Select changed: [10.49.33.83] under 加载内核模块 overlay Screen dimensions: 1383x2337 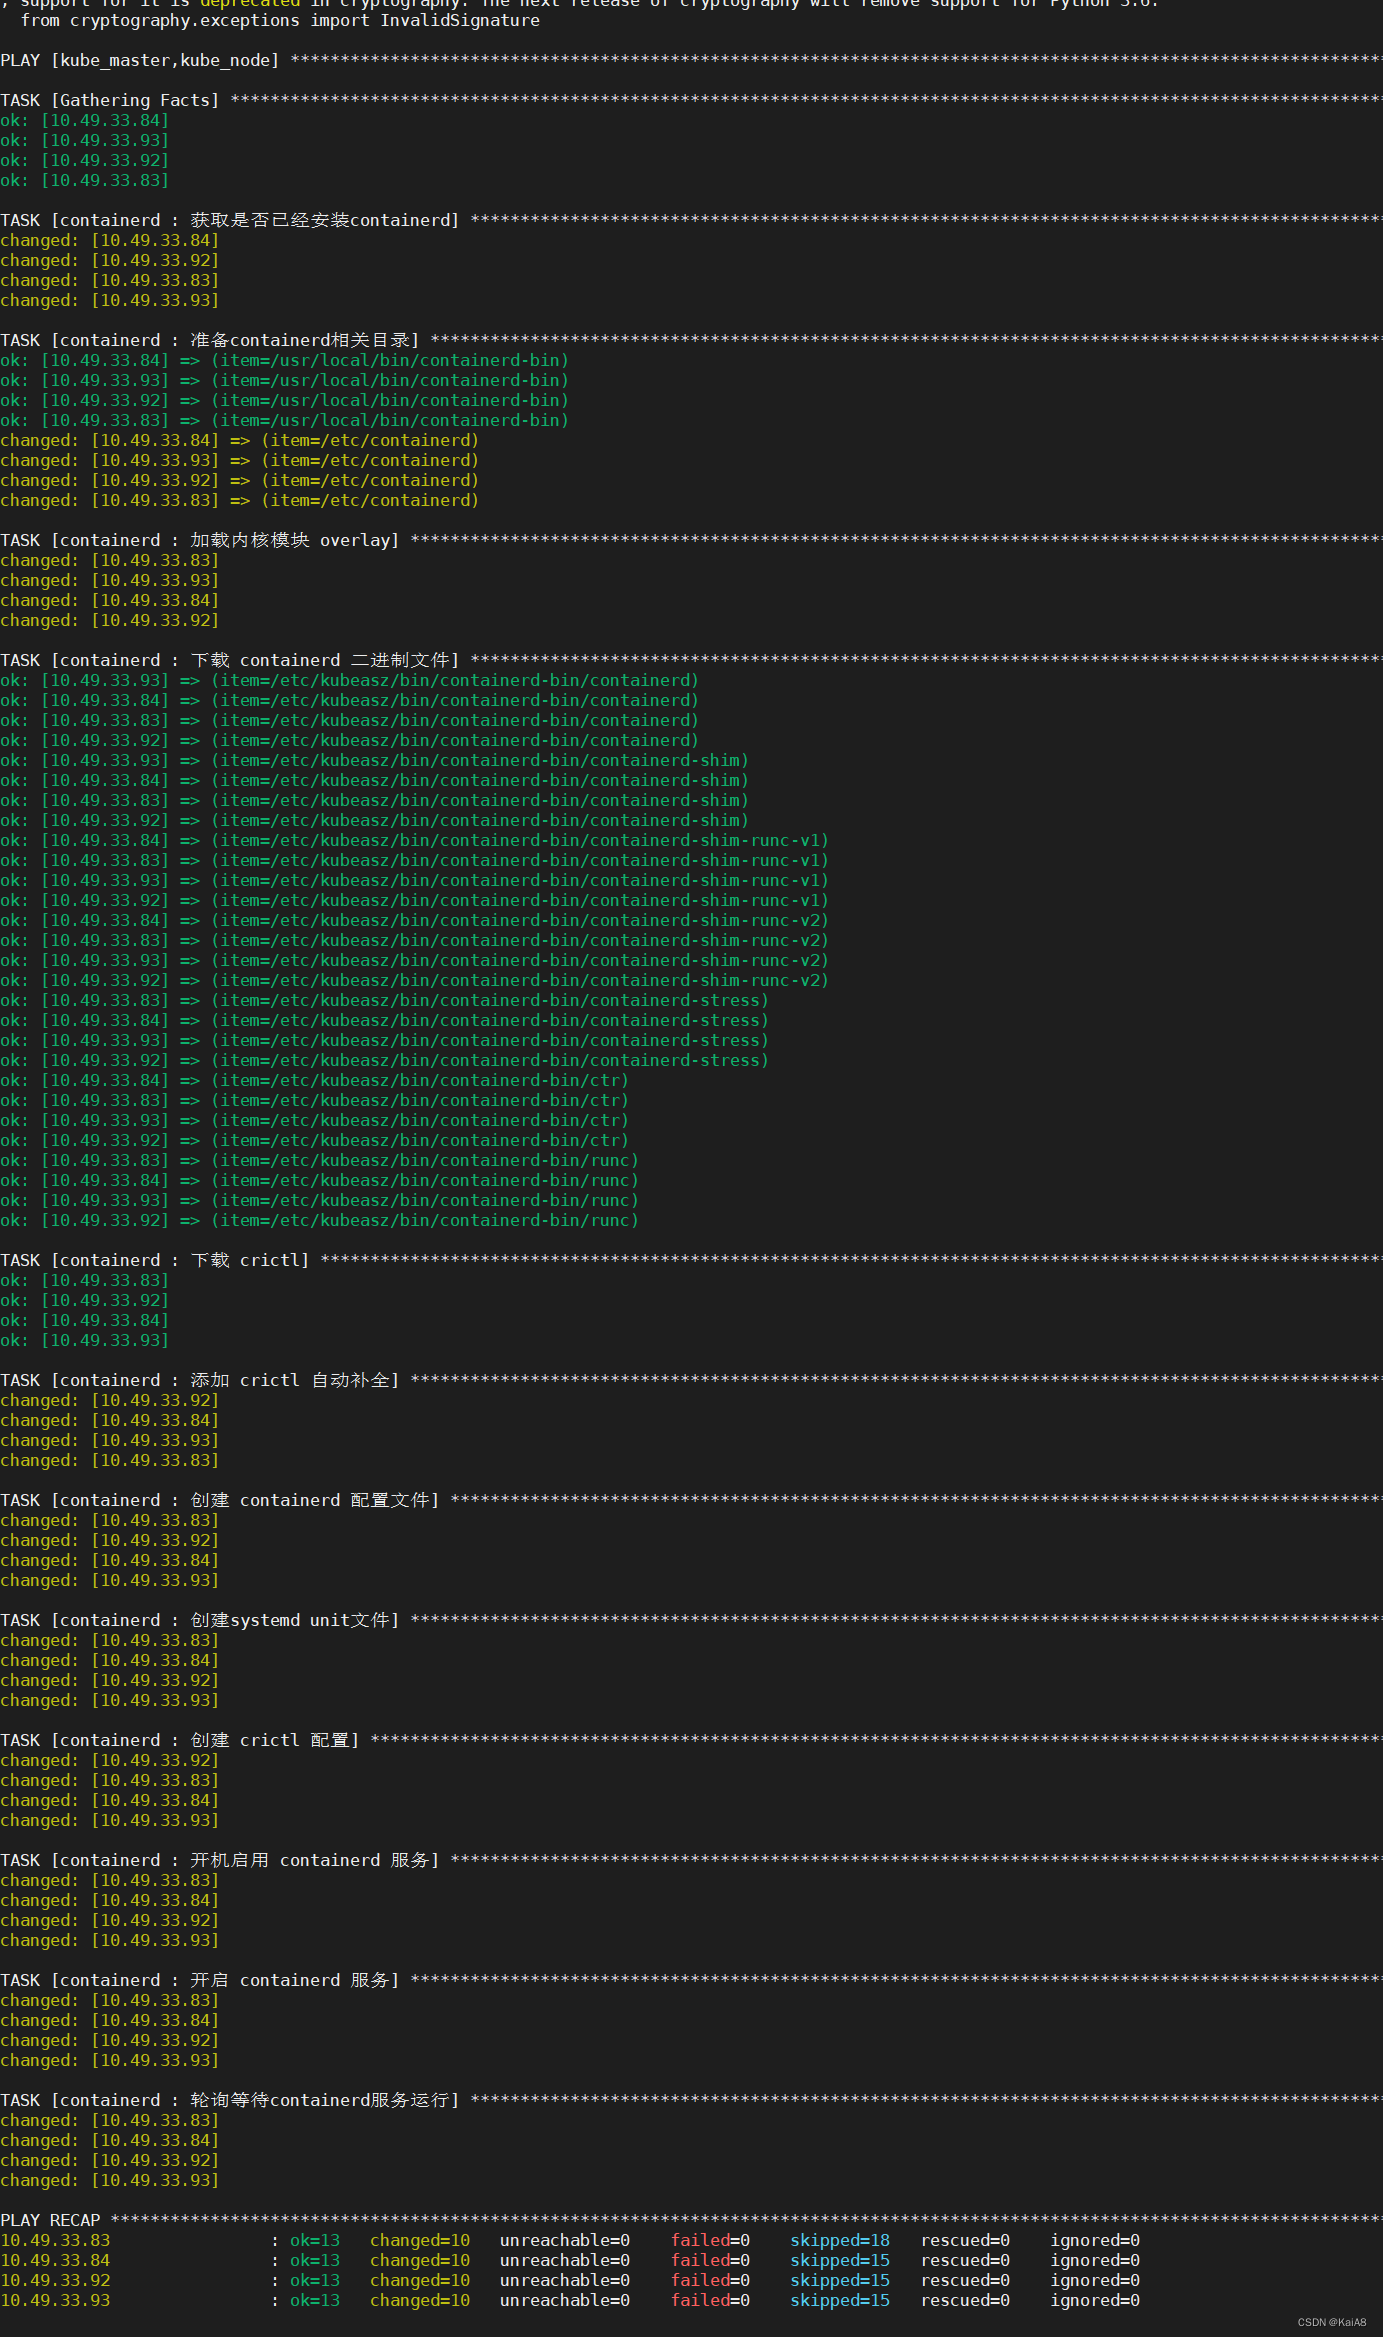(110, 560)
